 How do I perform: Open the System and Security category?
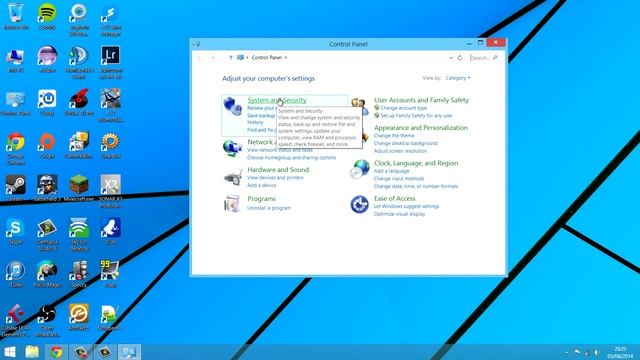point(277,100)
